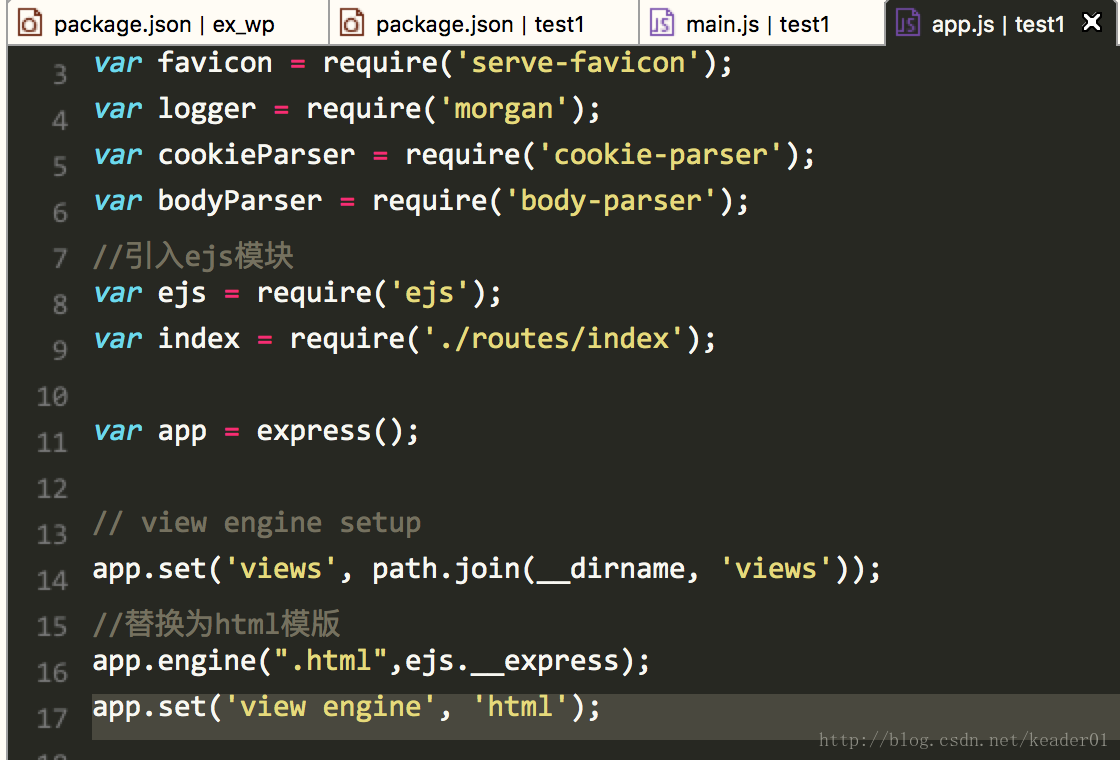Click app.engine on line 16
The image size is (1120, 760).
pyautogui.click(x=174, y=661)
